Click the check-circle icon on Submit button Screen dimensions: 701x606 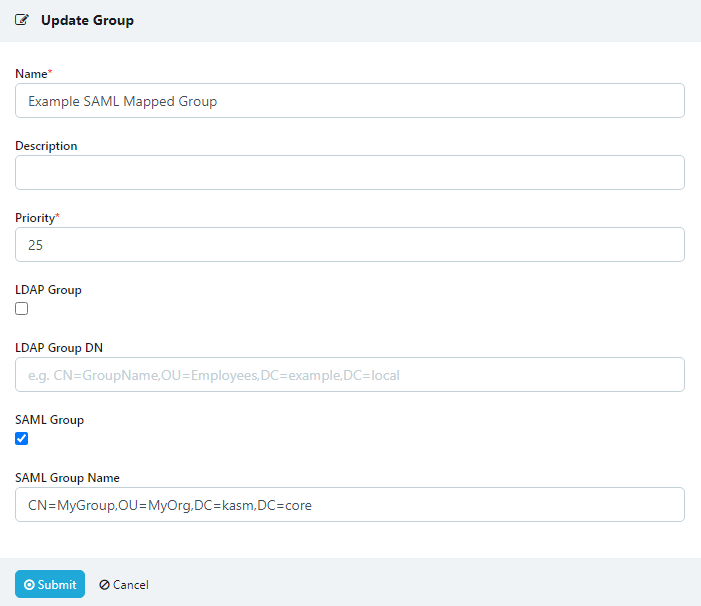(29, 585)
